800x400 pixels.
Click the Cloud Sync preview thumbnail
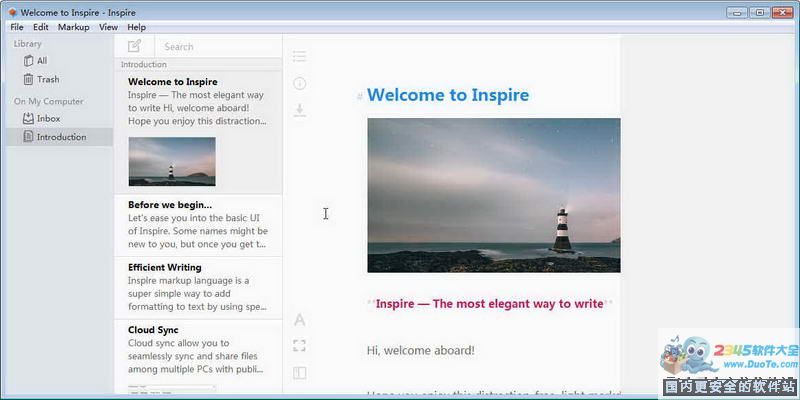[172, 389]
